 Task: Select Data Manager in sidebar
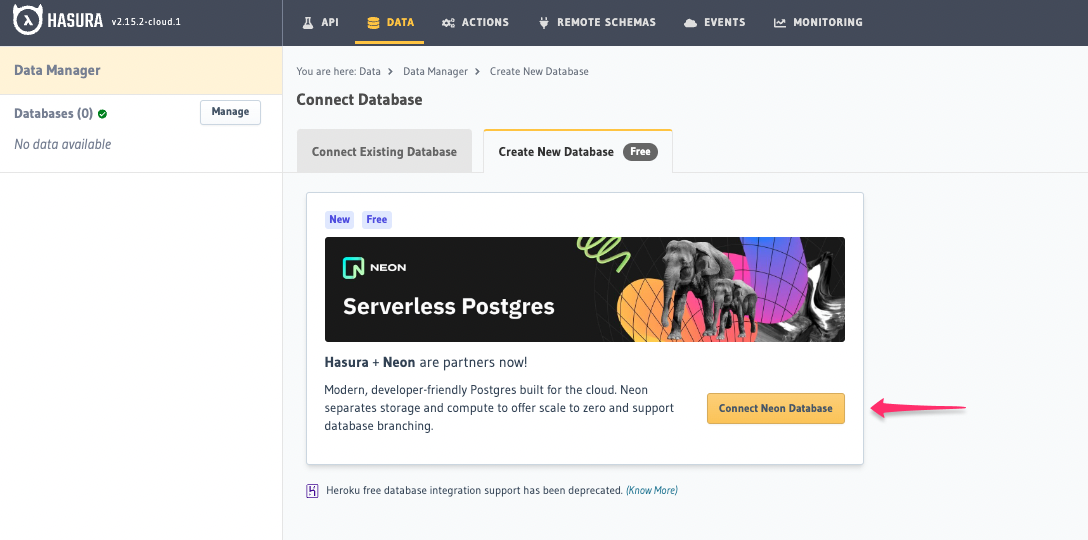141,70
